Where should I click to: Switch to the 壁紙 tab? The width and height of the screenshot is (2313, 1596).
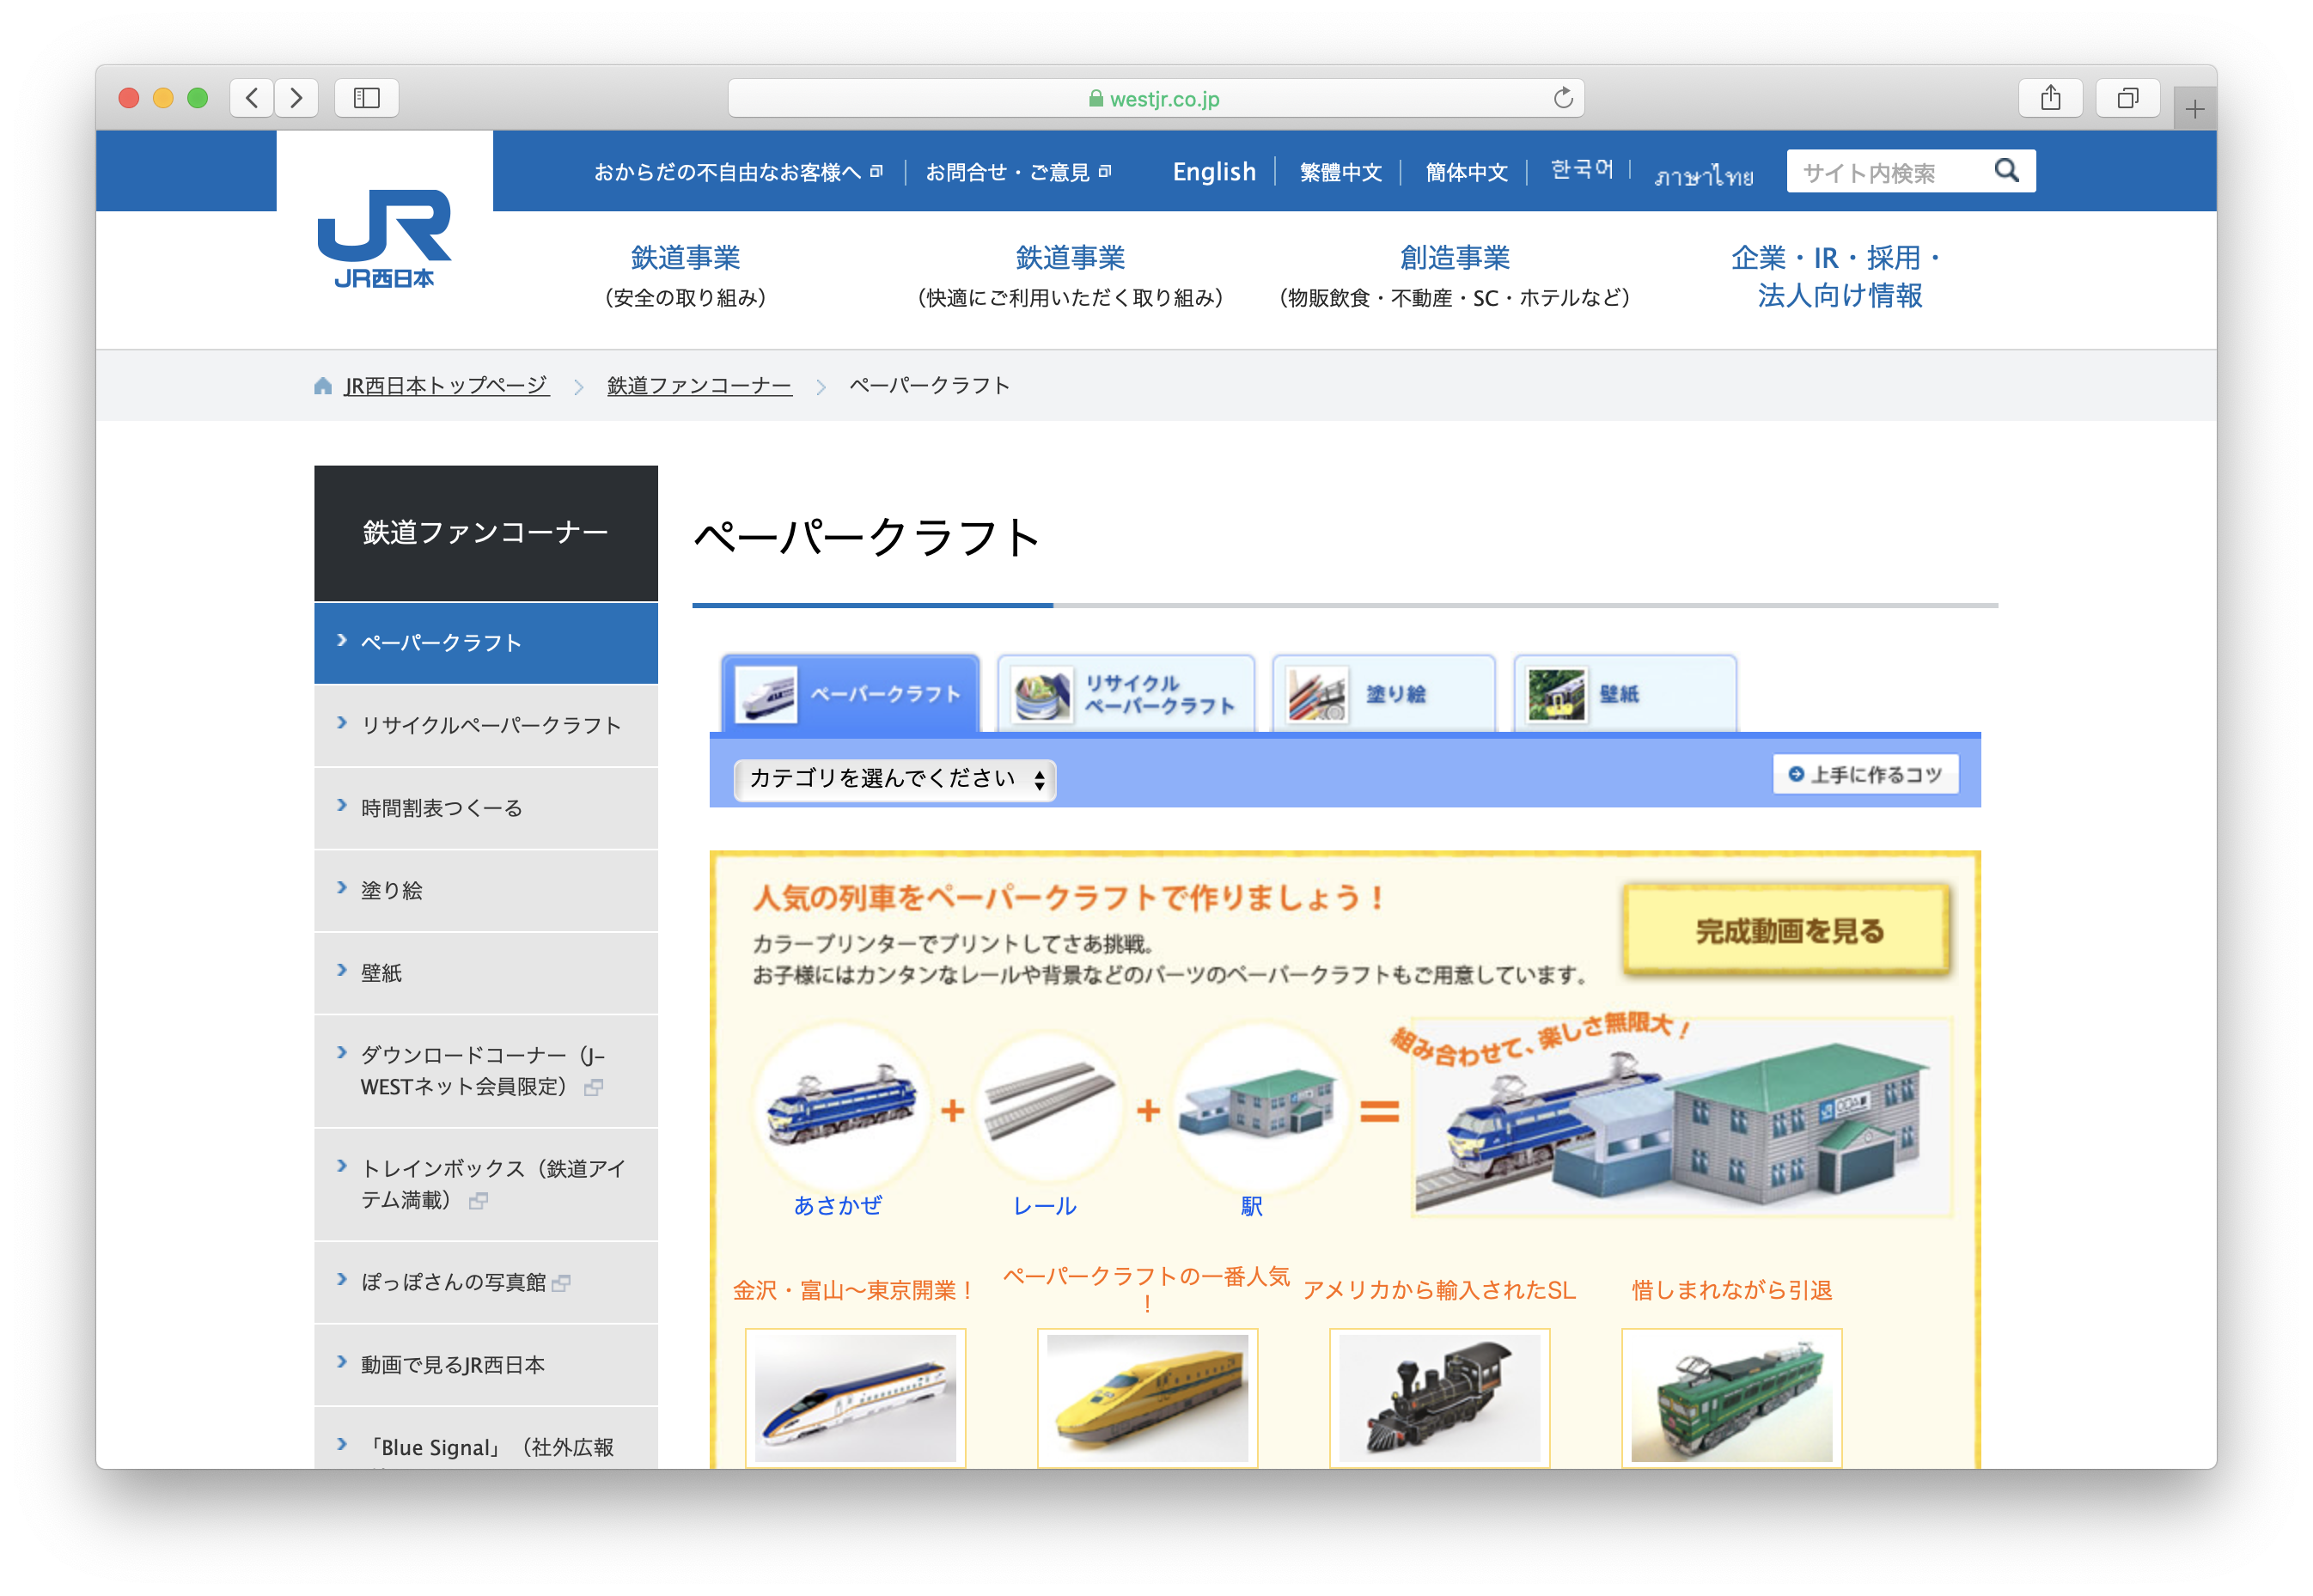[x=1624, y=694]
